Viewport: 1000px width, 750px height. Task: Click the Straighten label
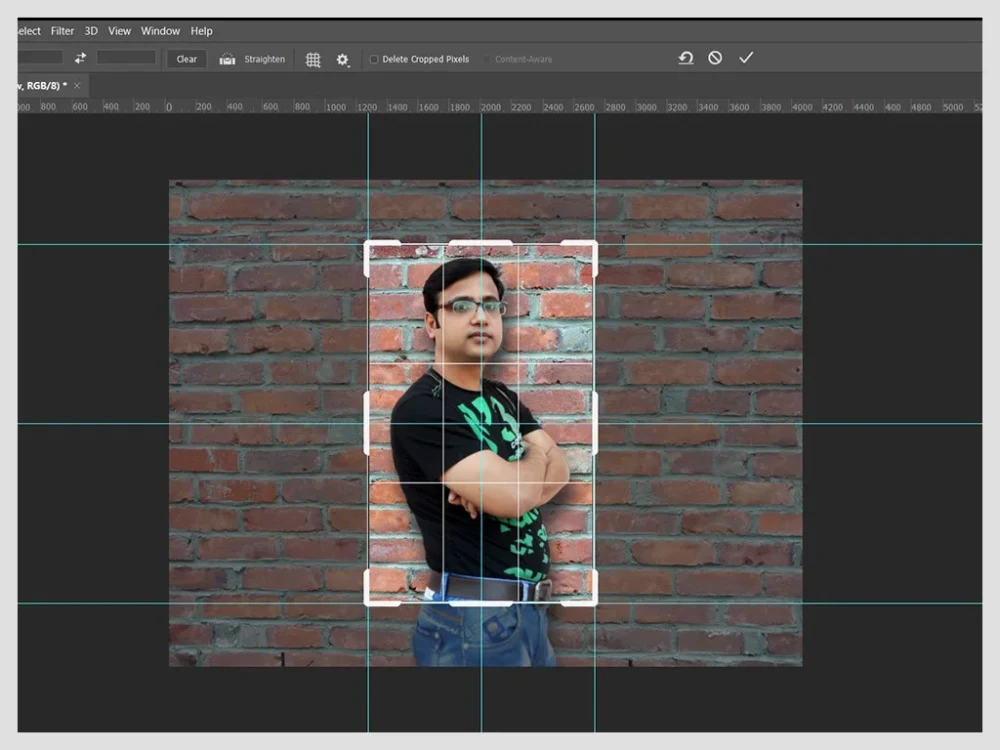coord(265,59)
